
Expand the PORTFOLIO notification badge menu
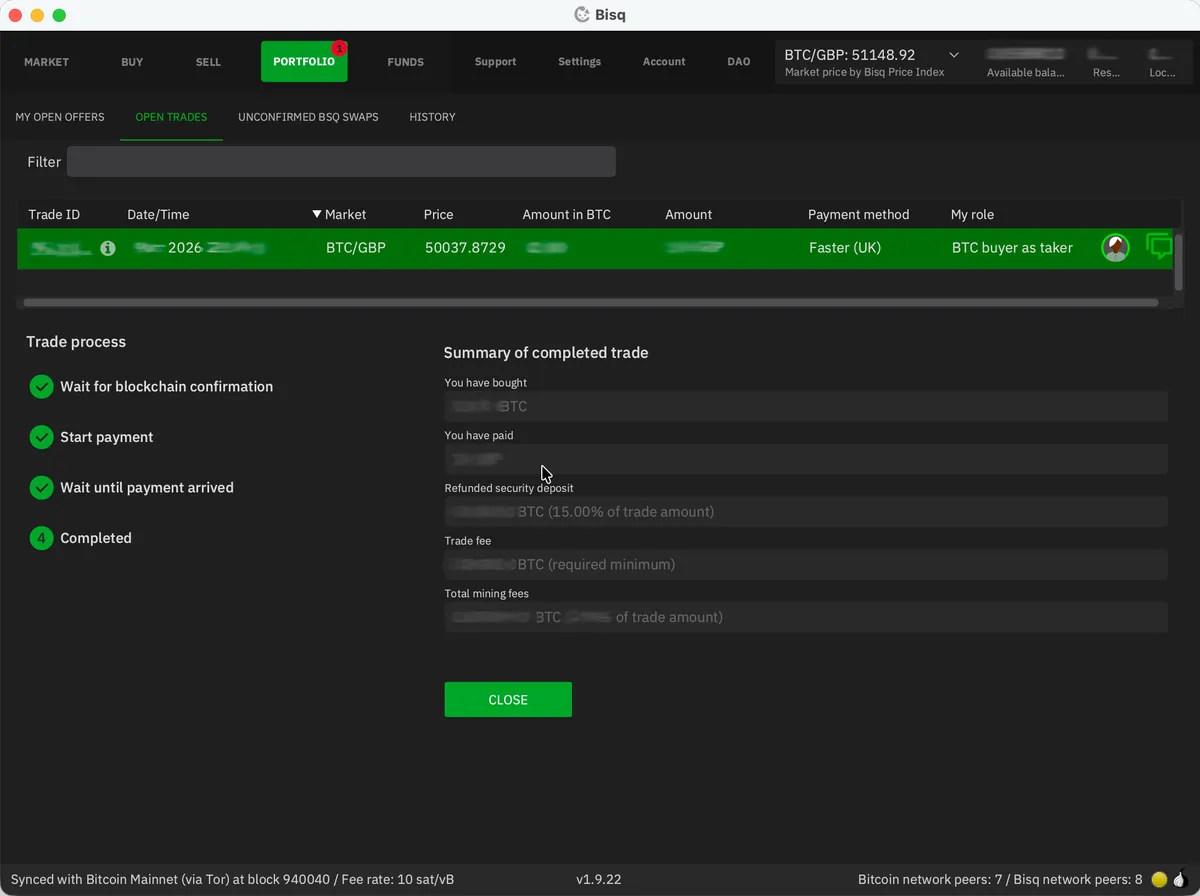[337, 48]
